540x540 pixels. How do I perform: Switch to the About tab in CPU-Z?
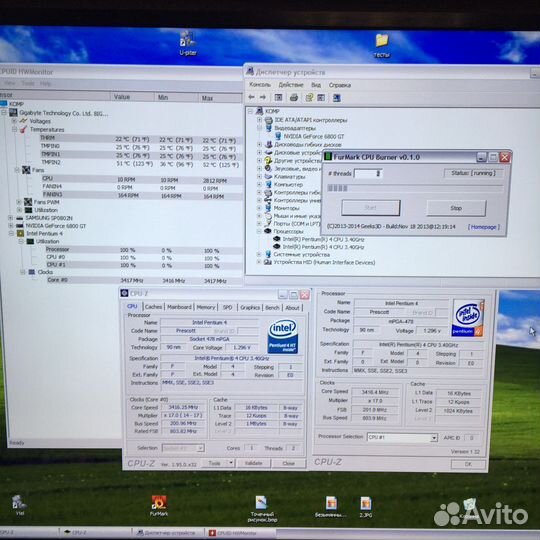tap(292, 308)
